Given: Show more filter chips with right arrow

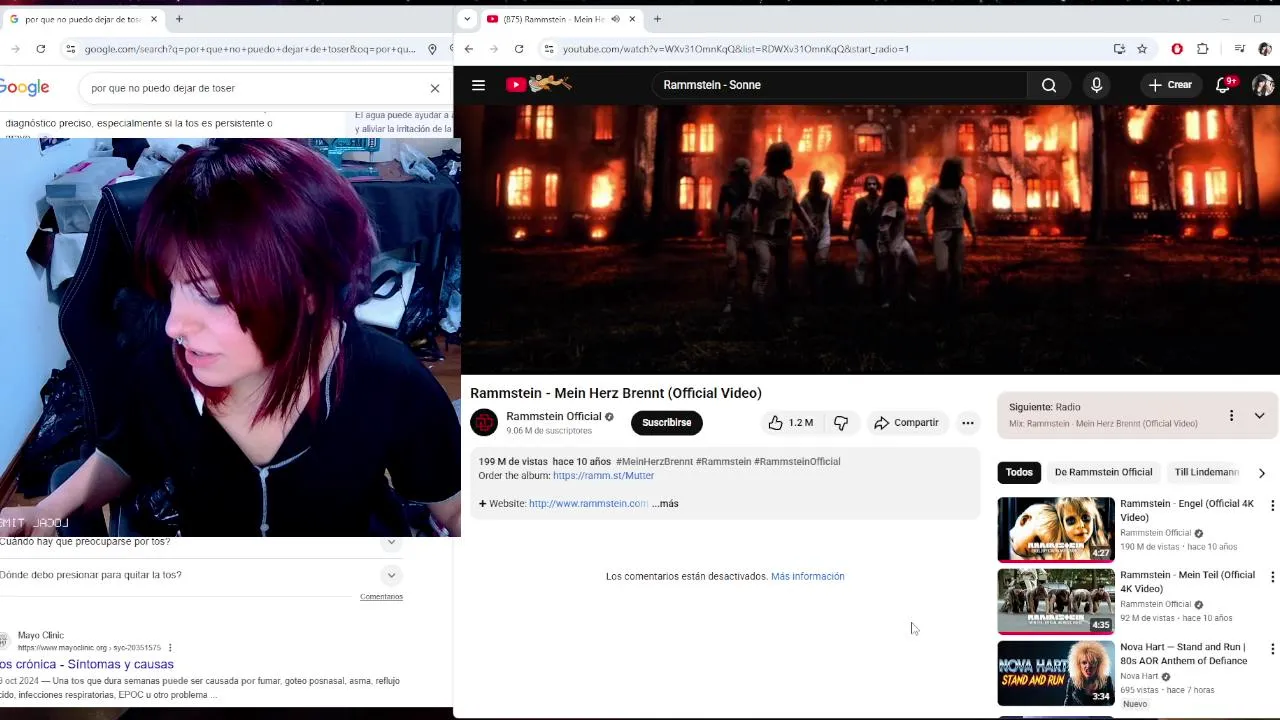Looking at the screenshot, I should (x=1261, y=473).
